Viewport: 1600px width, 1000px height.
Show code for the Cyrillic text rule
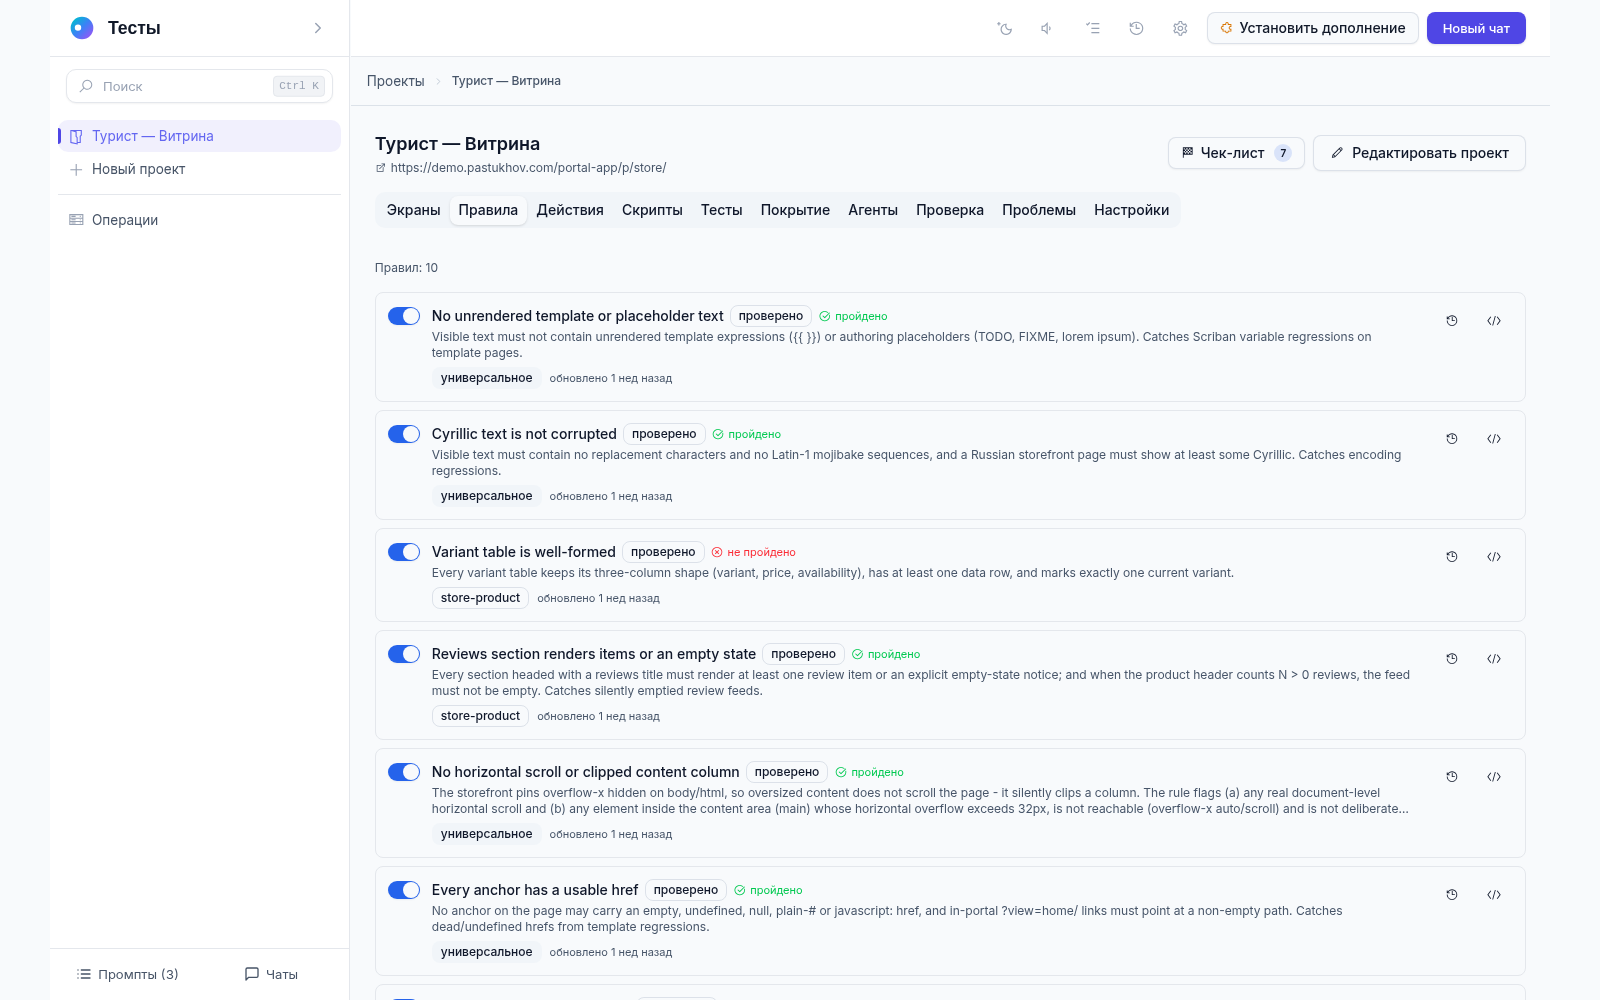pos(1494,439)
